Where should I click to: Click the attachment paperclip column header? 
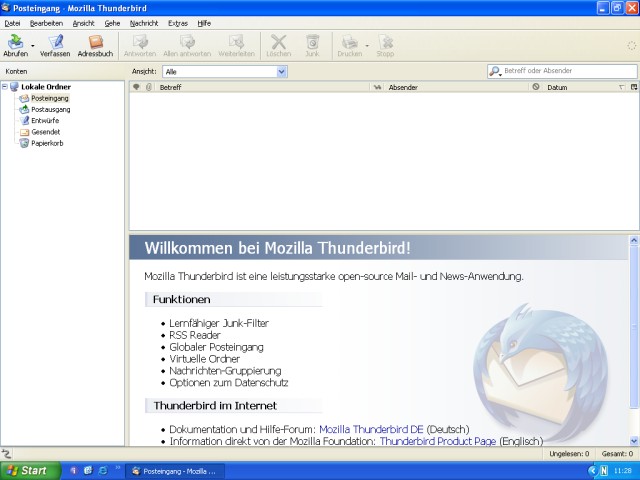pos(149,87)
